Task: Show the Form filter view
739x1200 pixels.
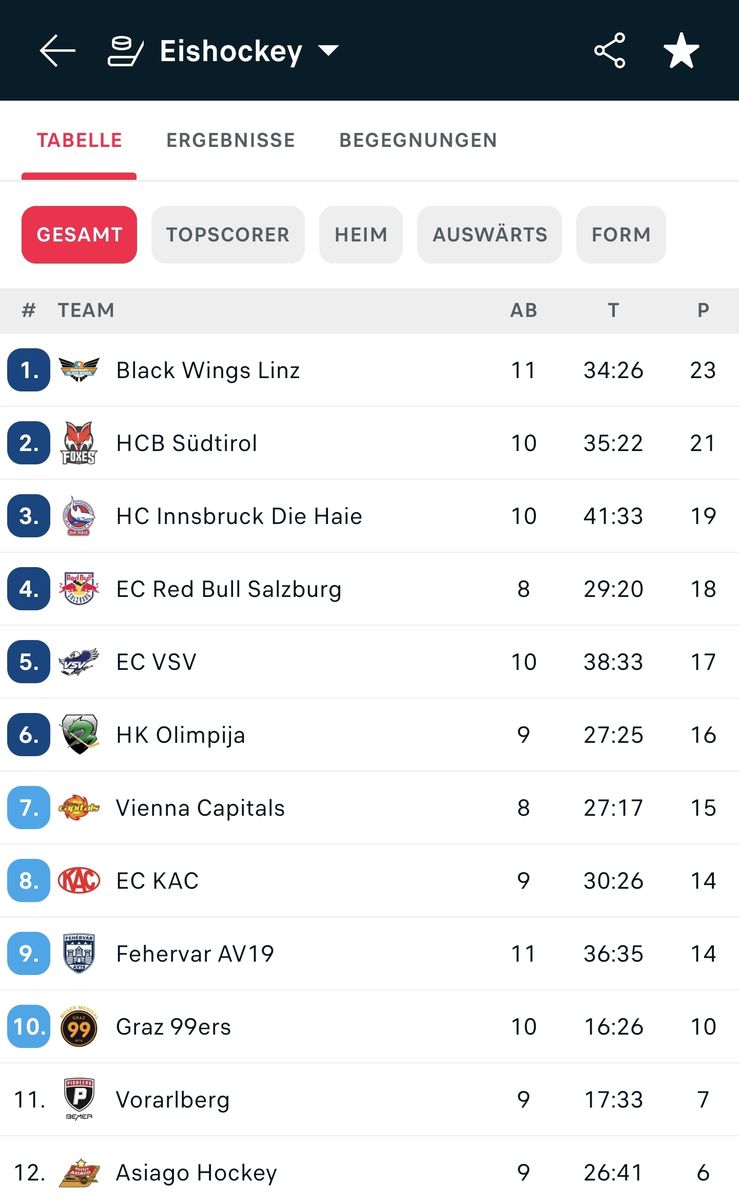Action: (x=621, y=235)
